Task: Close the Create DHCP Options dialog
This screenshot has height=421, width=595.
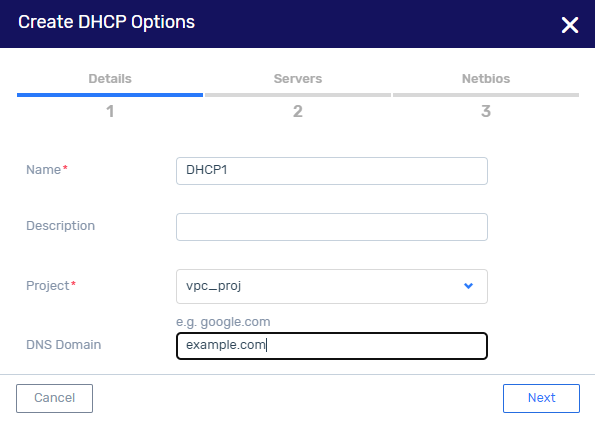Action: [570, 25]
